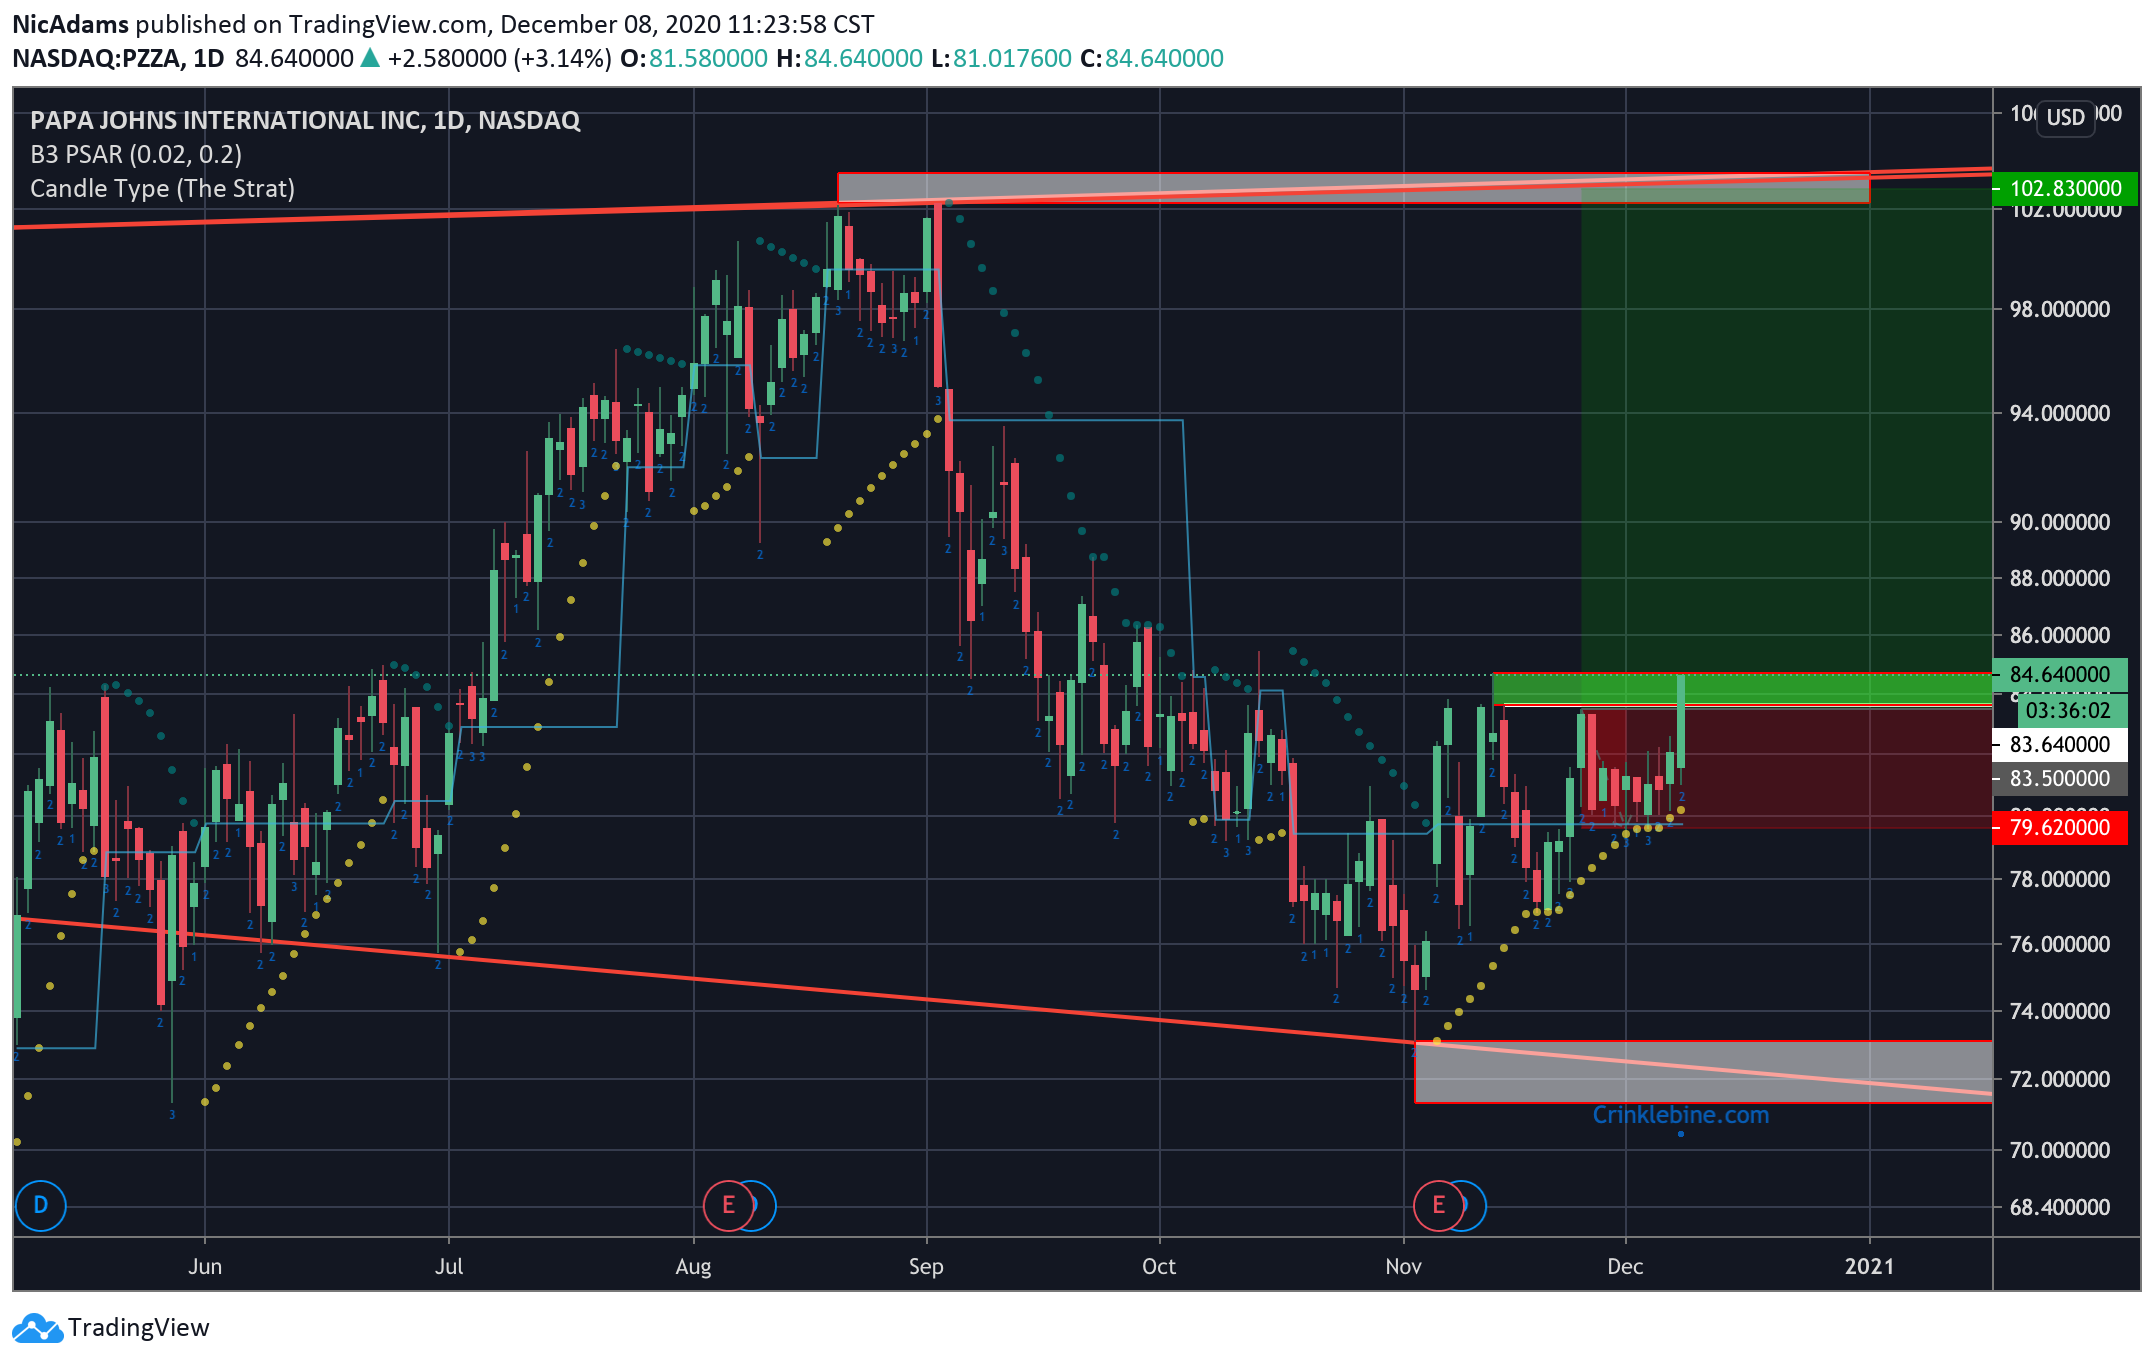The width and height of the screenshot is (2154, 1364).
Task: Click the 83.500000 gray price label
Action: [2059, 779]
